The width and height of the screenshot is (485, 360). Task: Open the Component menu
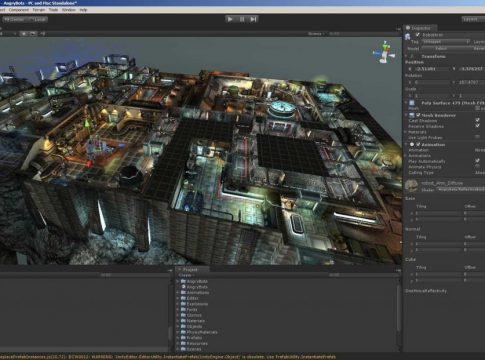click(x=19, y=10)
